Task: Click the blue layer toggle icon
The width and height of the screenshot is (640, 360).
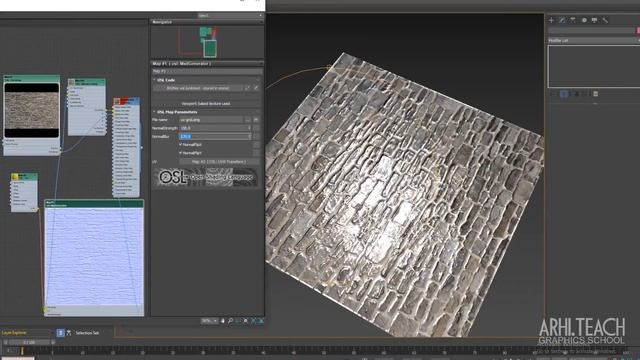Action: [60, 333]
